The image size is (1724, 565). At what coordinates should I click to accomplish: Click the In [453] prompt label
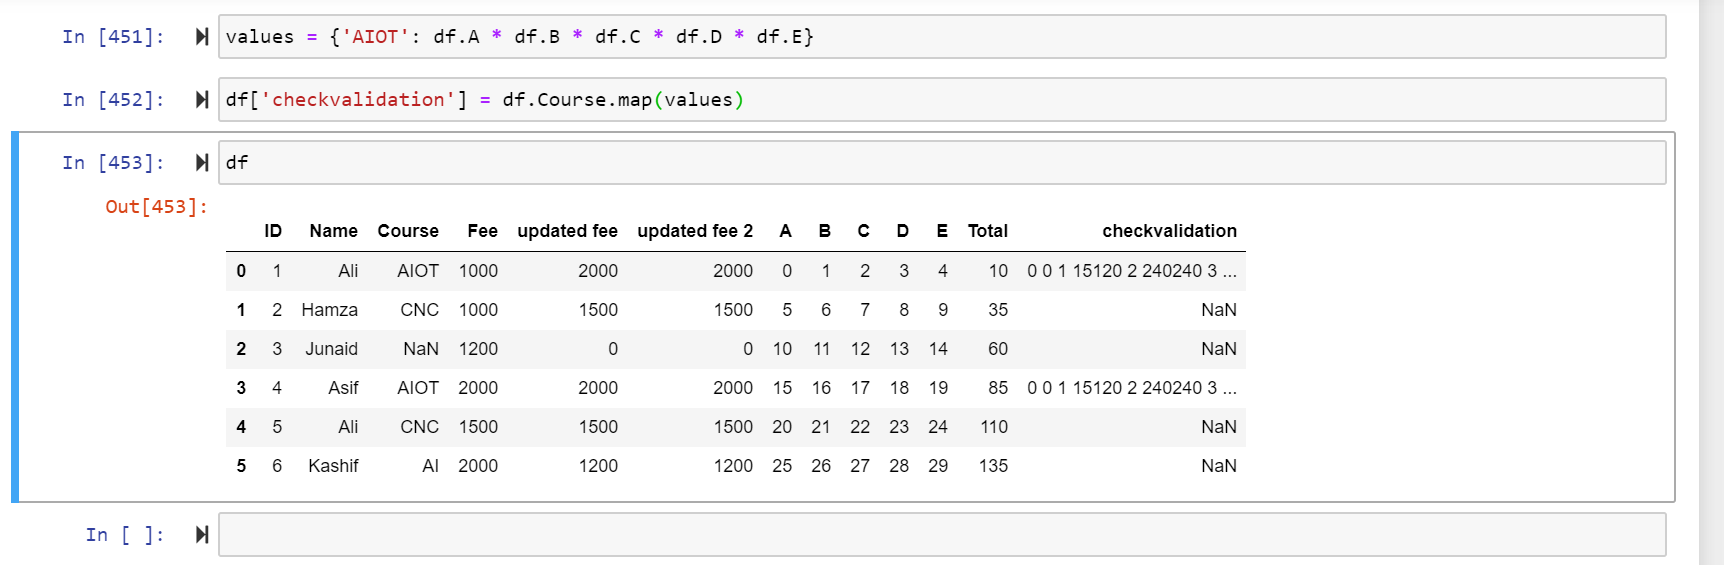click(113, 163)
